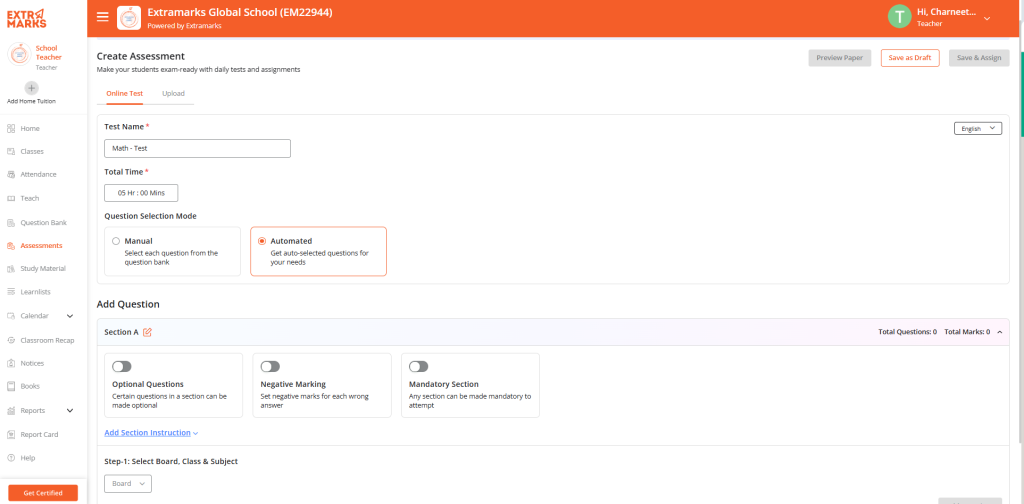Viewport: 1024px width, 504px height.
Task: Expand the Reports submenu chevron
Action: tap(70, 411)
